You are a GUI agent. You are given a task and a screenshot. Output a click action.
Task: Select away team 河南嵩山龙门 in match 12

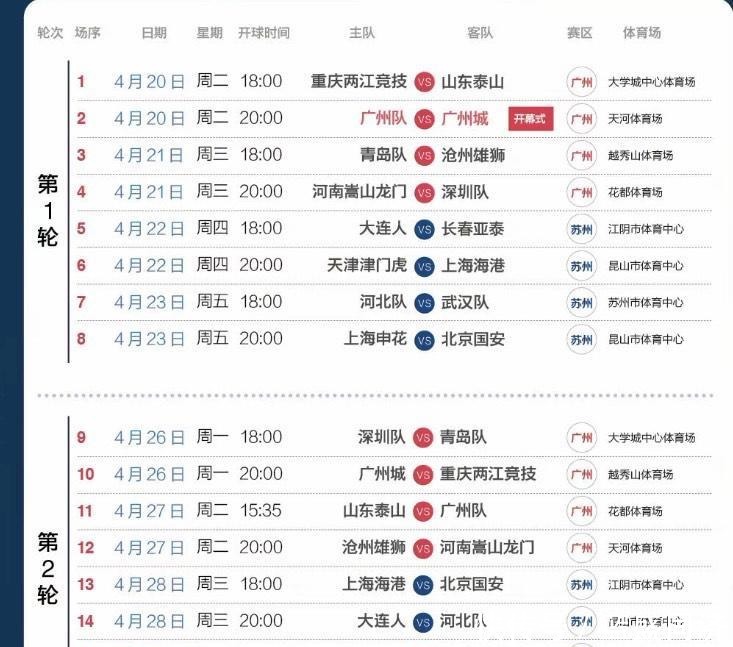488,547
